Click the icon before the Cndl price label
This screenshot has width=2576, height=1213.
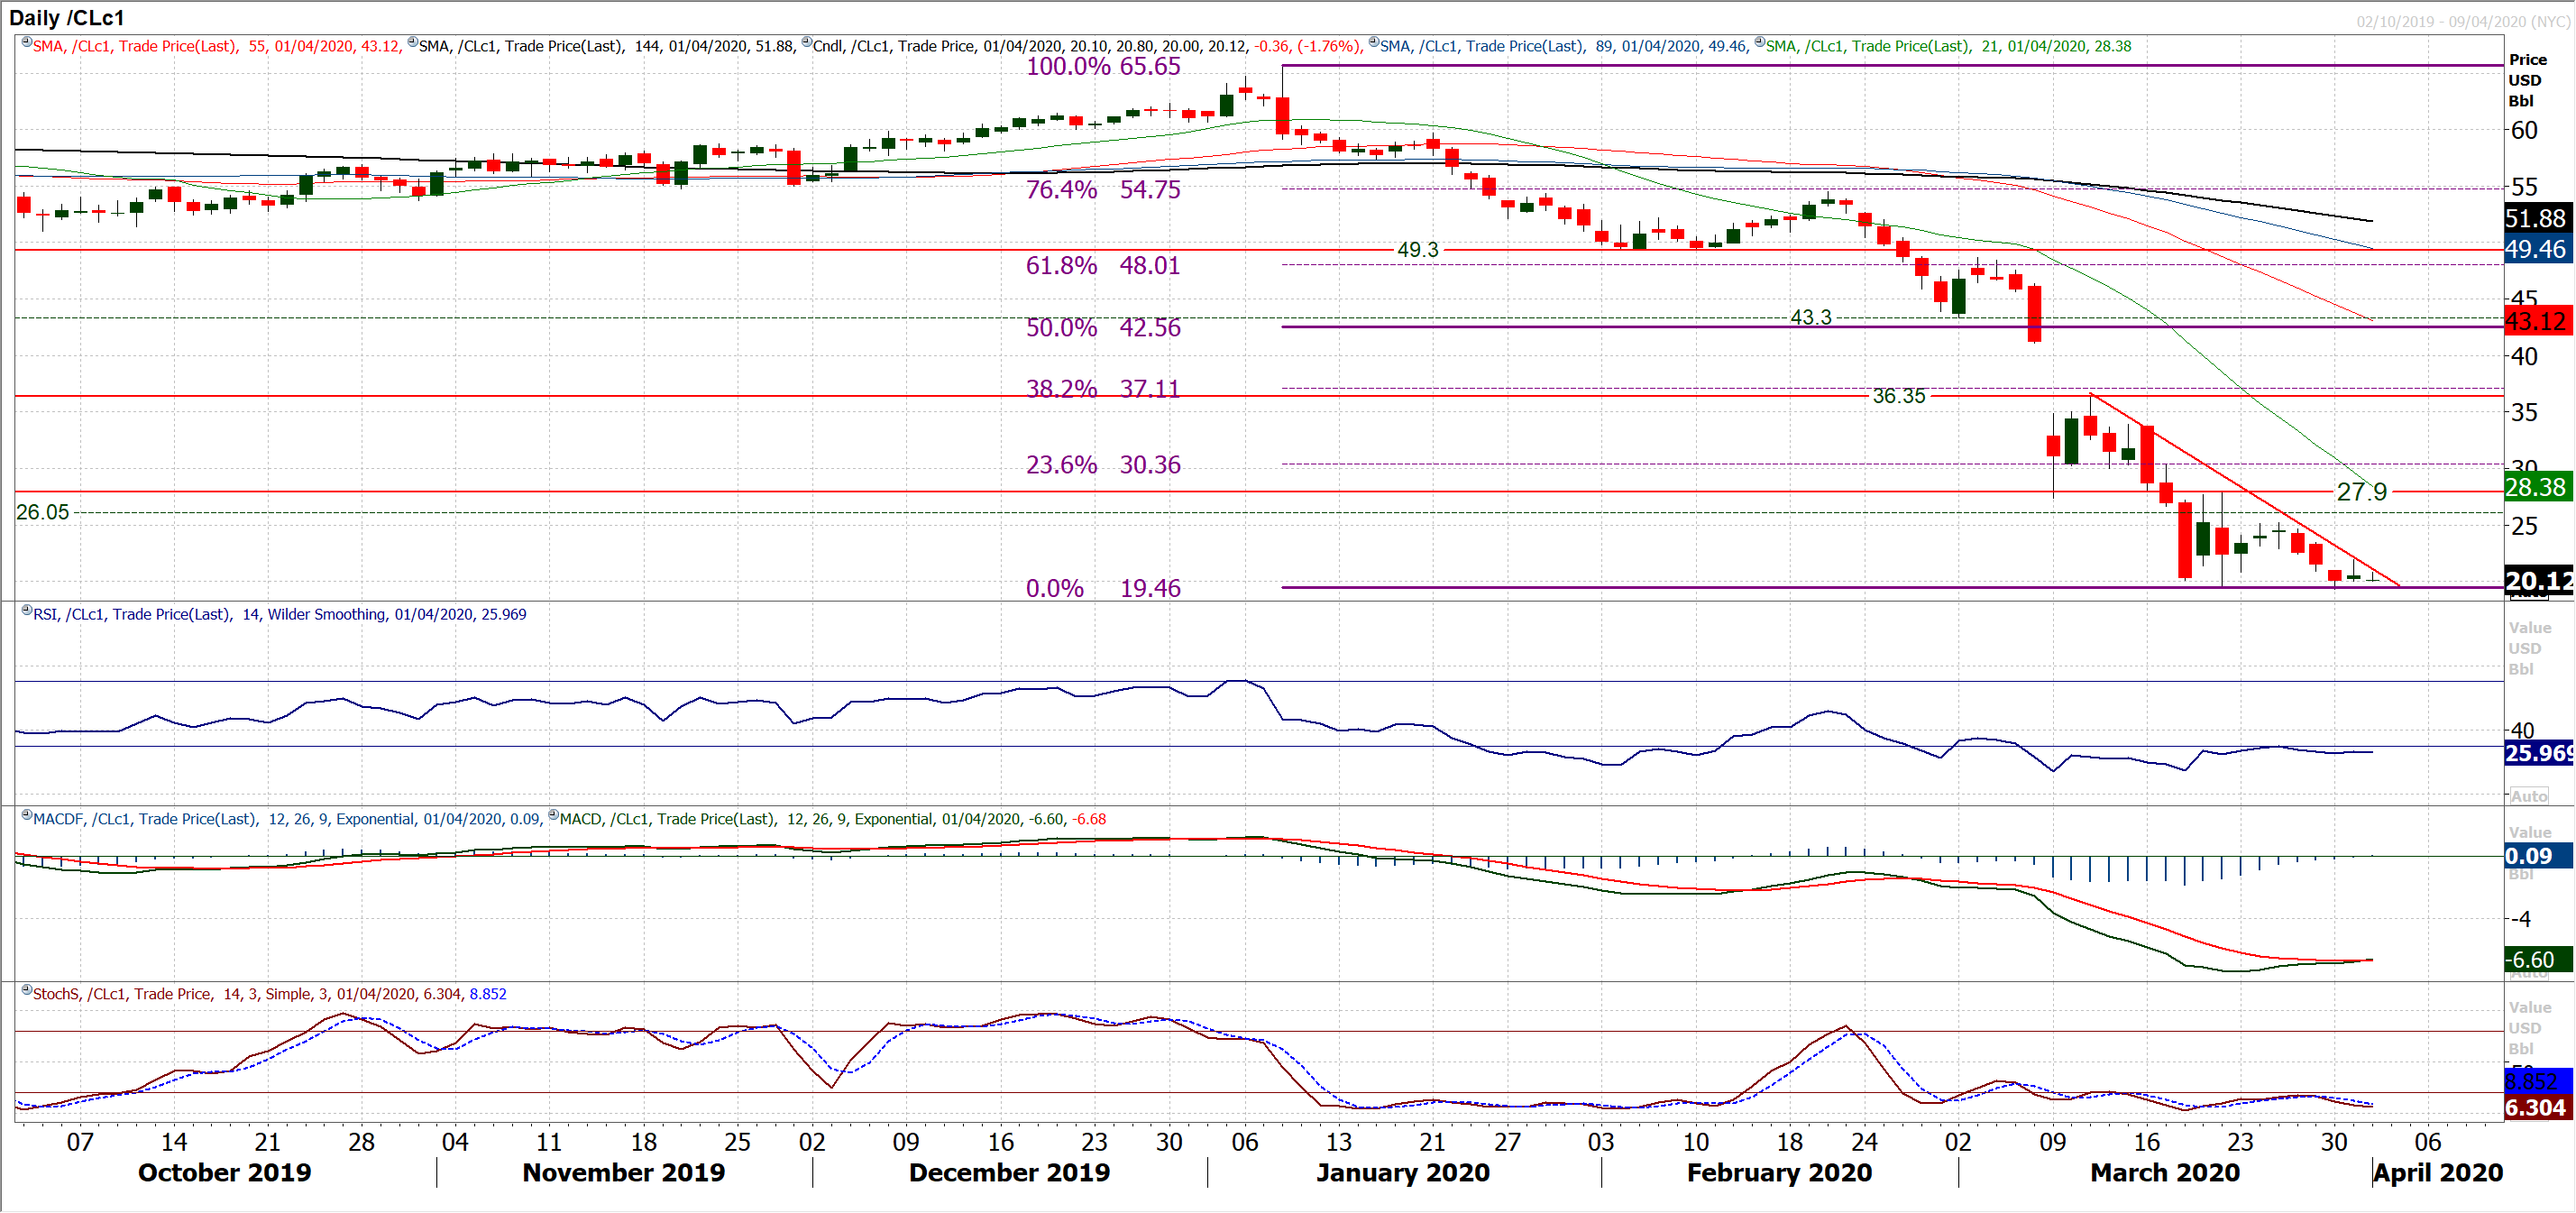coord(807,42)
